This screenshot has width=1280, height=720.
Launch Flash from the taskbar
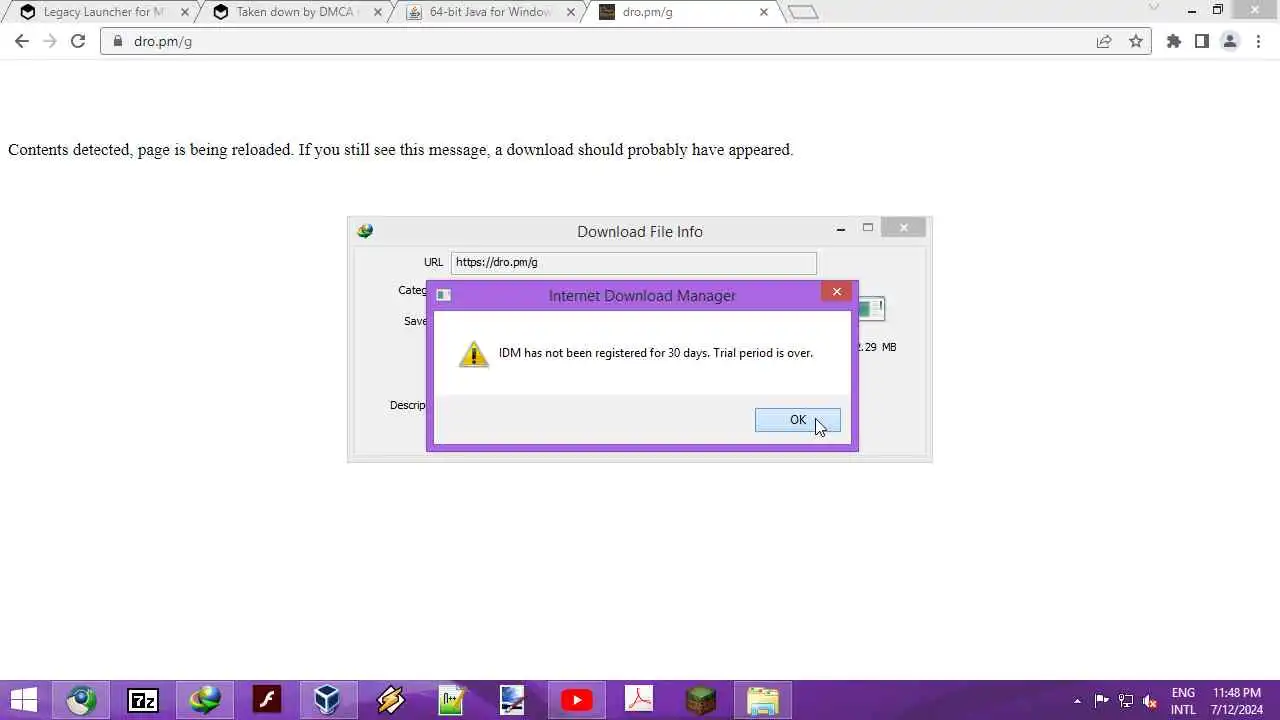coord(267,700)
